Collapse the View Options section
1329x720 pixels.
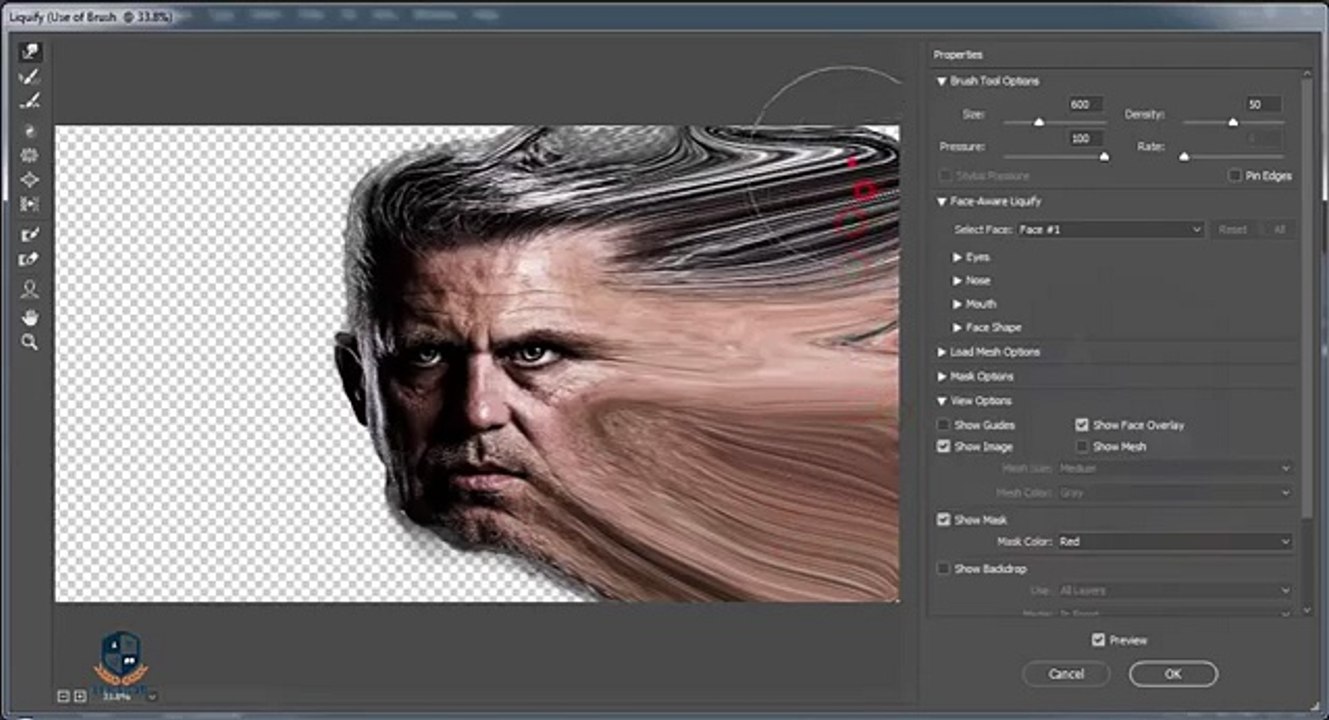[942, 401]
